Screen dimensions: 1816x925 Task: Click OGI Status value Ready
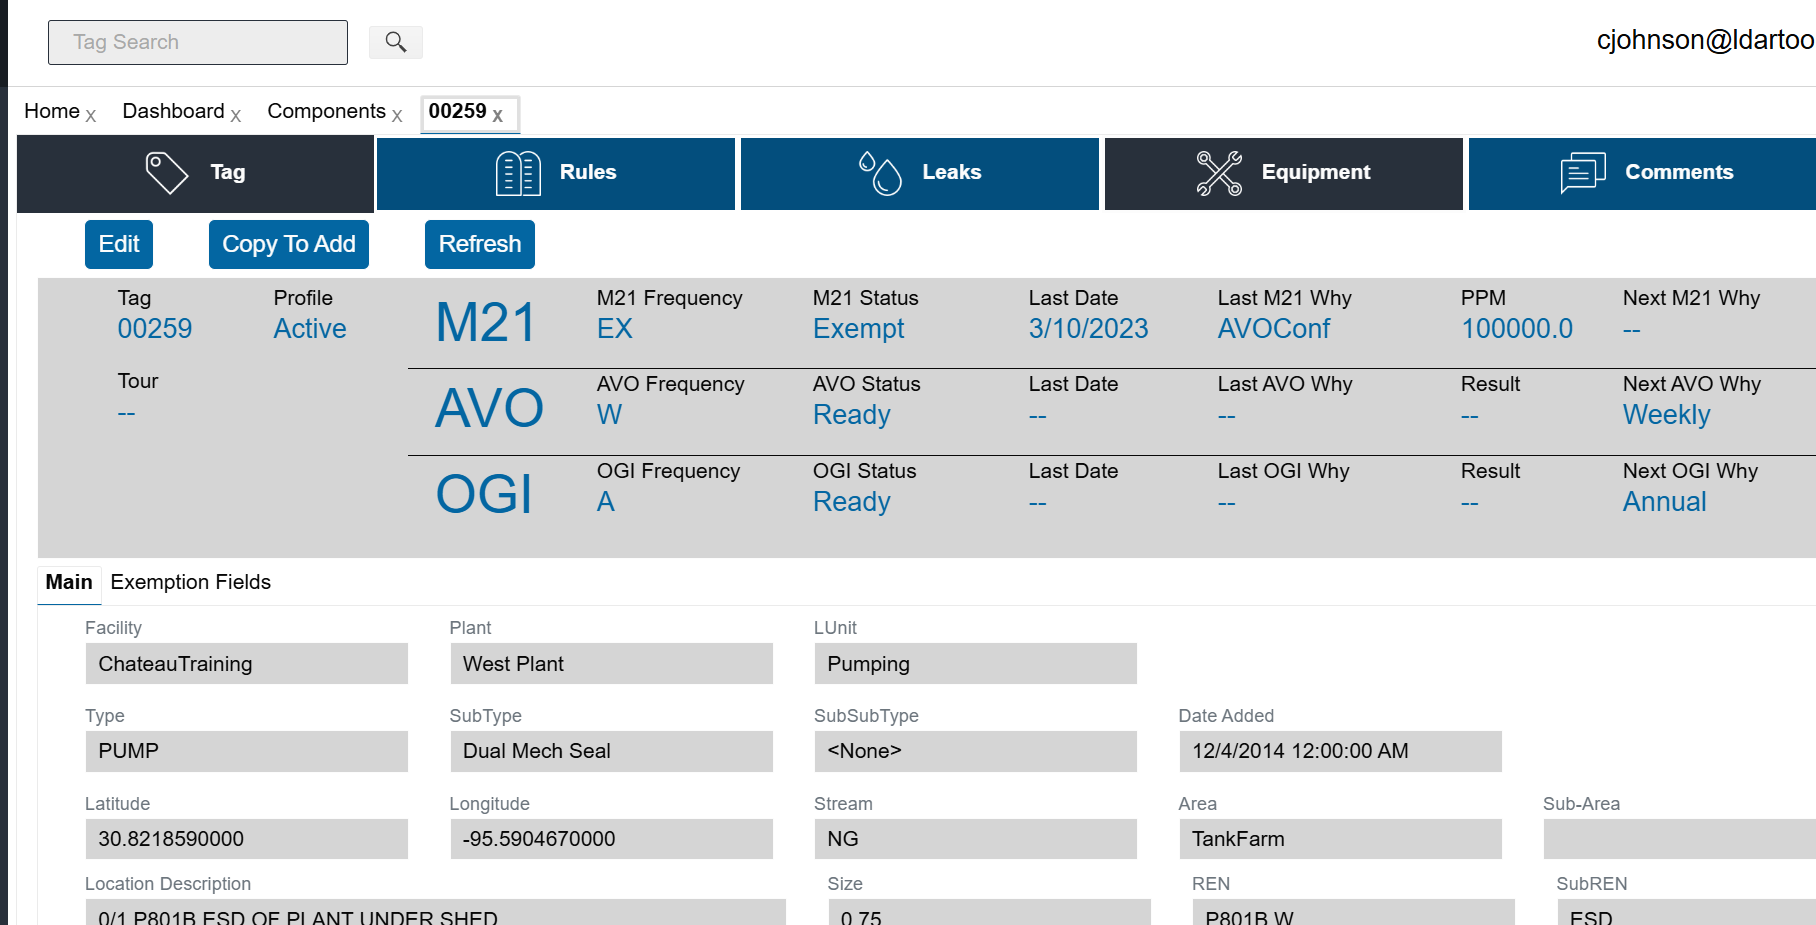point(851,502)
